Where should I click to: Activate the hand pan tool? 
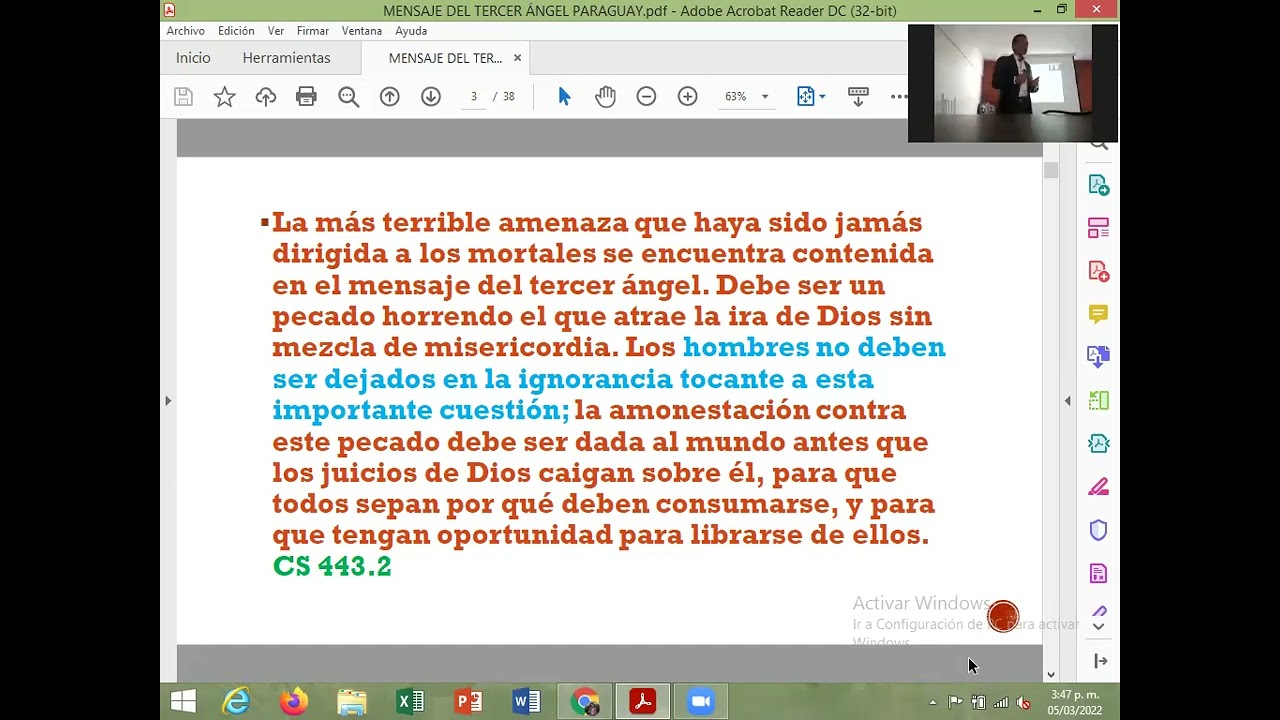click(605, 97)
